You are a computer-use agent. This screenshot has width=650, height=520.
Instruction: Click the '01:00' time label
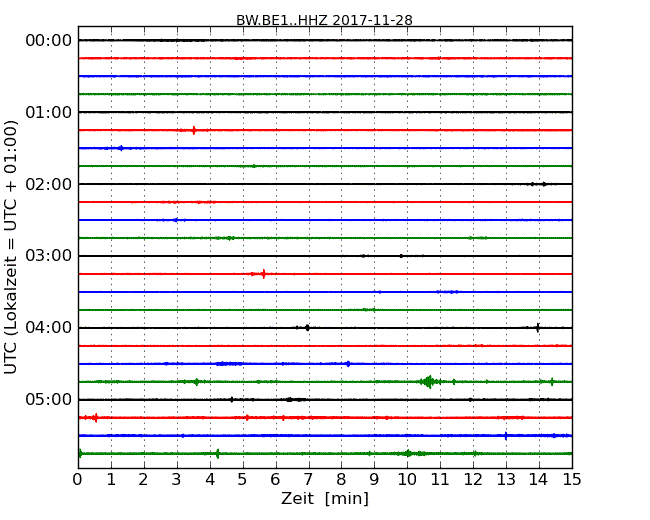[49, 112]
